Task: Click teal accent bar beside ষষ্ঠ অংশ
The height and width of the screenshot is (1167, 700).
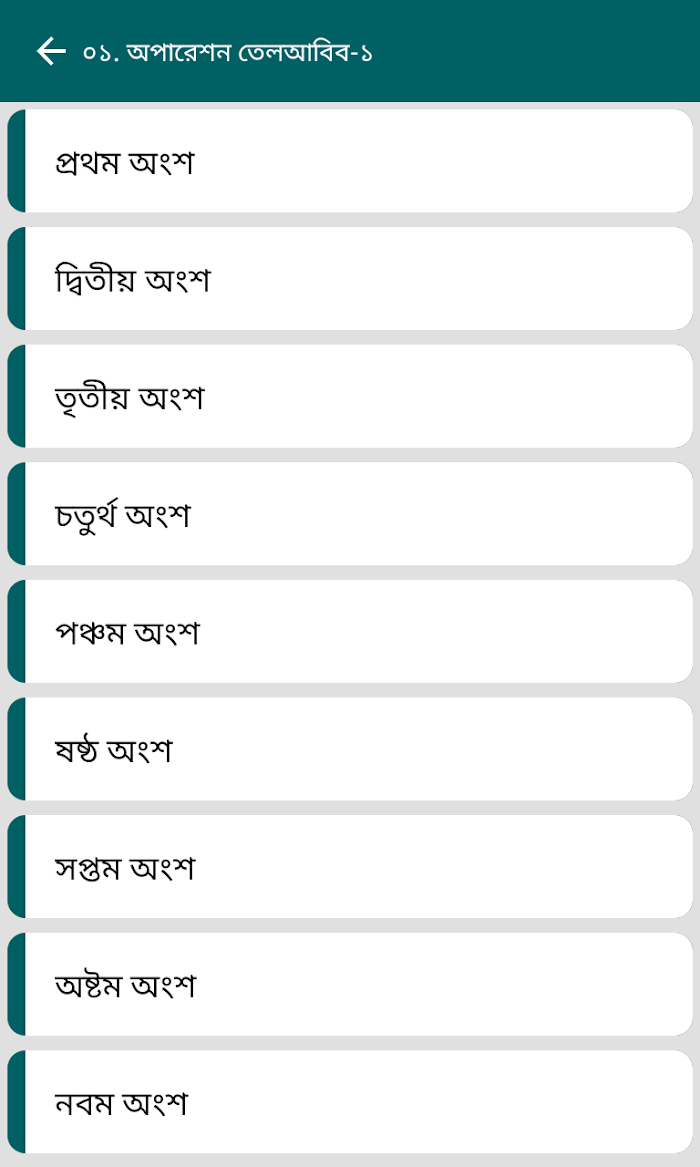Action: [16, 749]
